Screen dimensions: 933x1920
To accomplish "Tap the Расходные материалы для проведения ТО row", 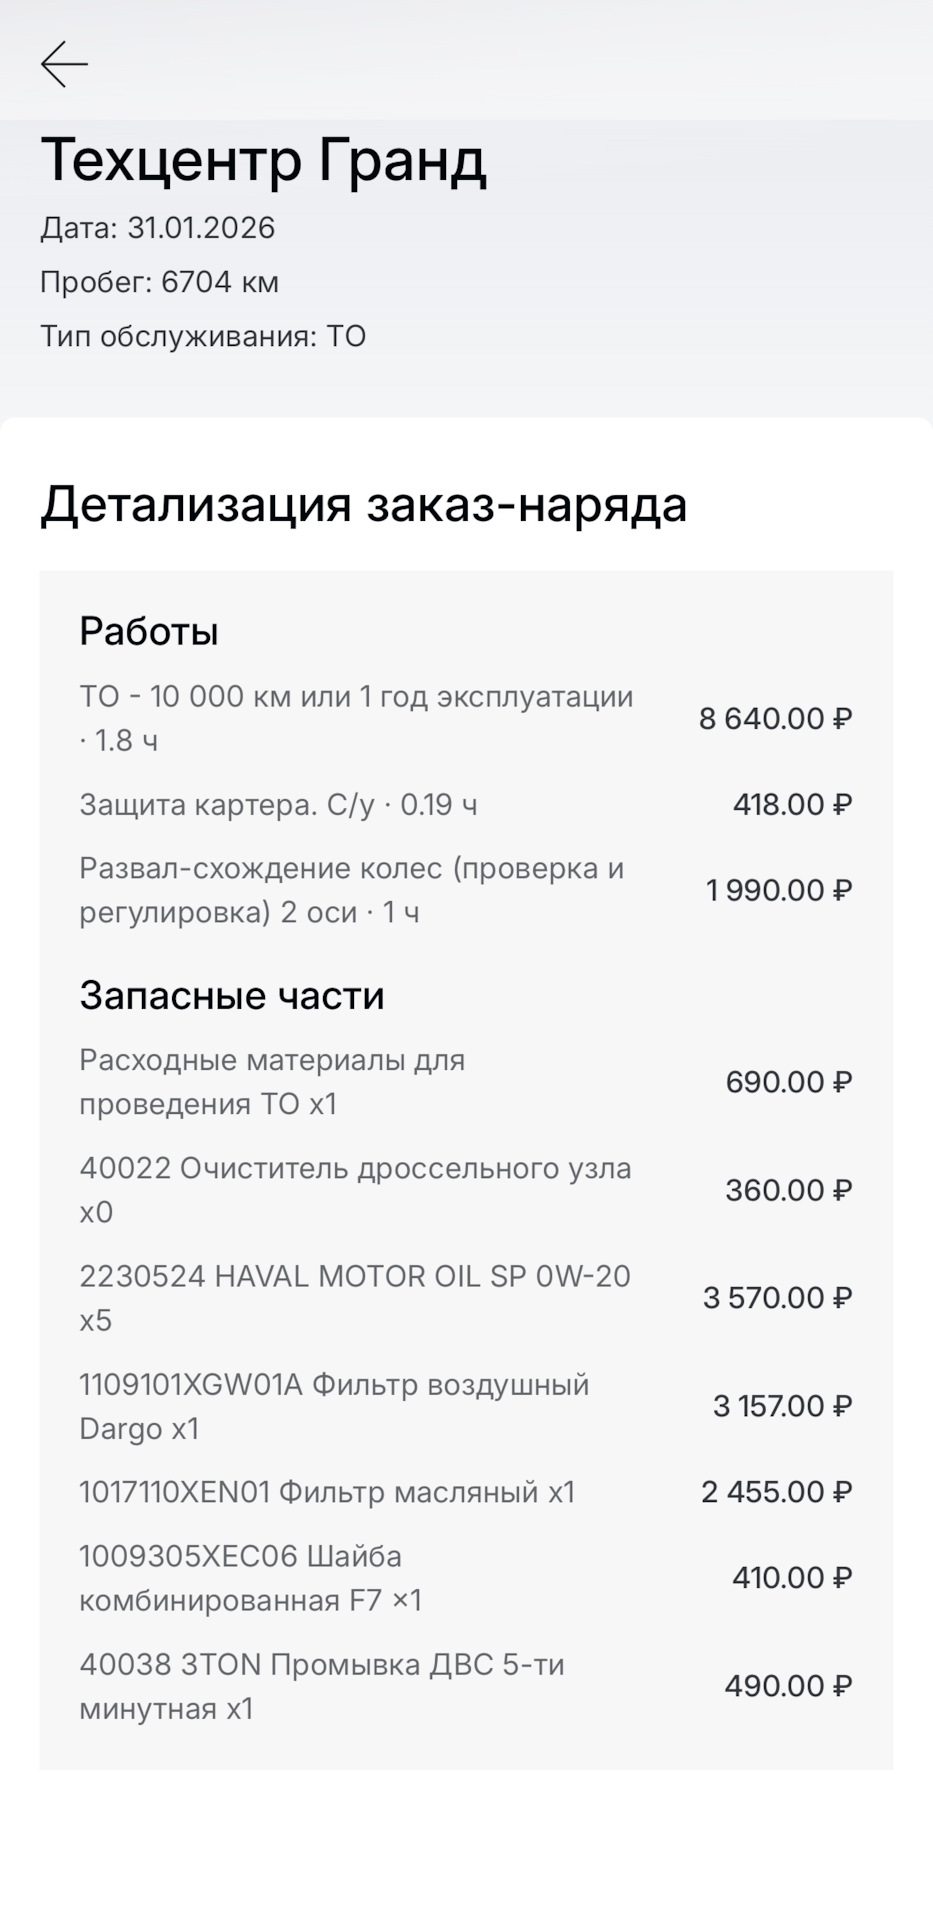I will [x=272, y=1082].
